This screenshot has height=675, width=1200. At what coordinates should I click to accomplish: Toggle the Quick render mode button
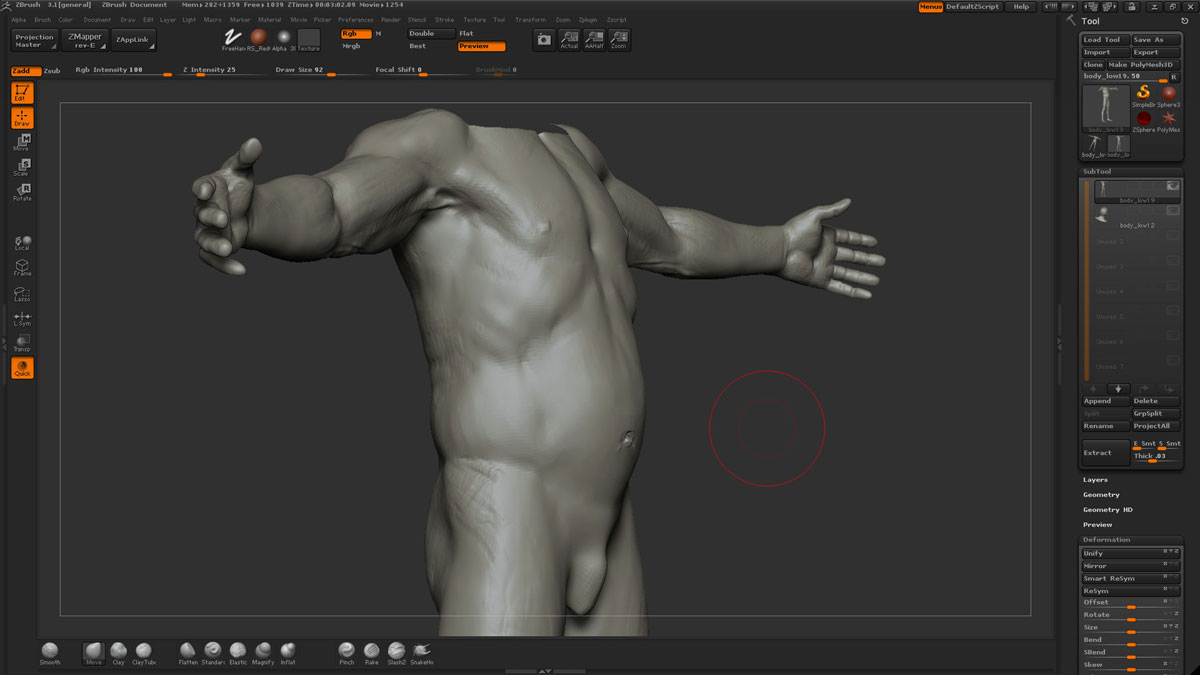(x=22, y=368)
